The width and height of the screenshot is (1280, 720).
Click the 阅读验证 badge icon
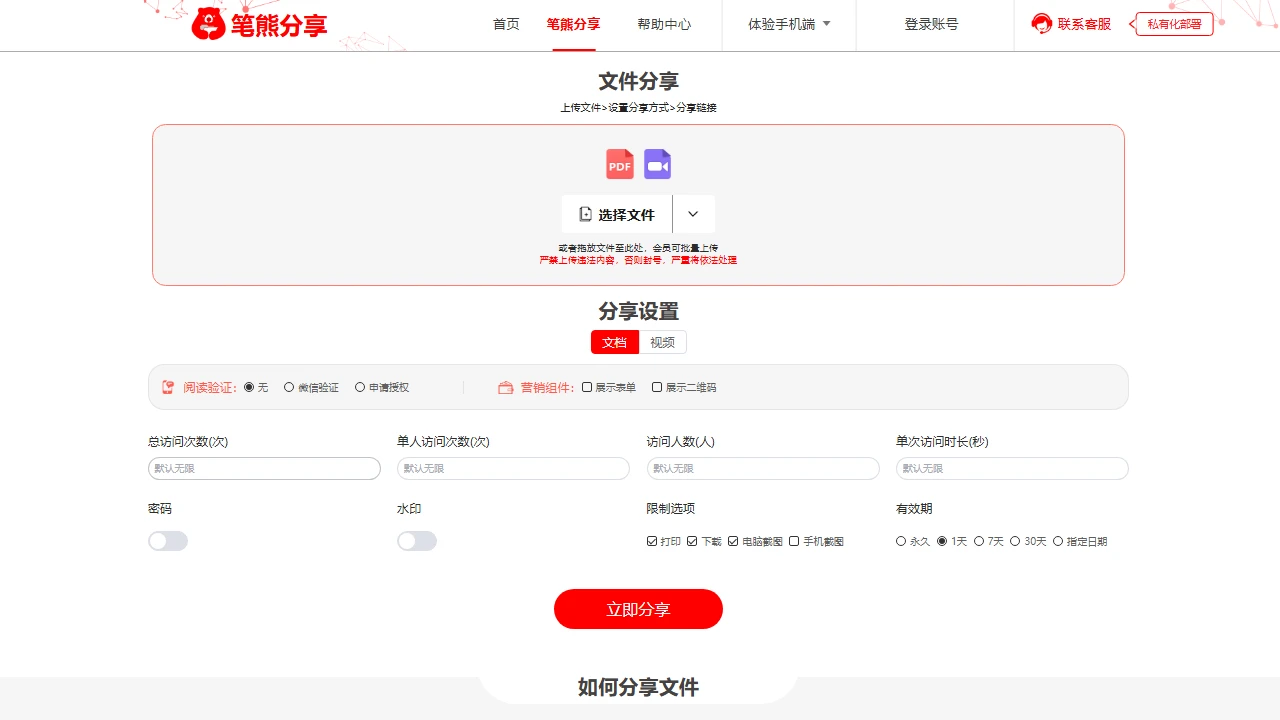point(166,387)
